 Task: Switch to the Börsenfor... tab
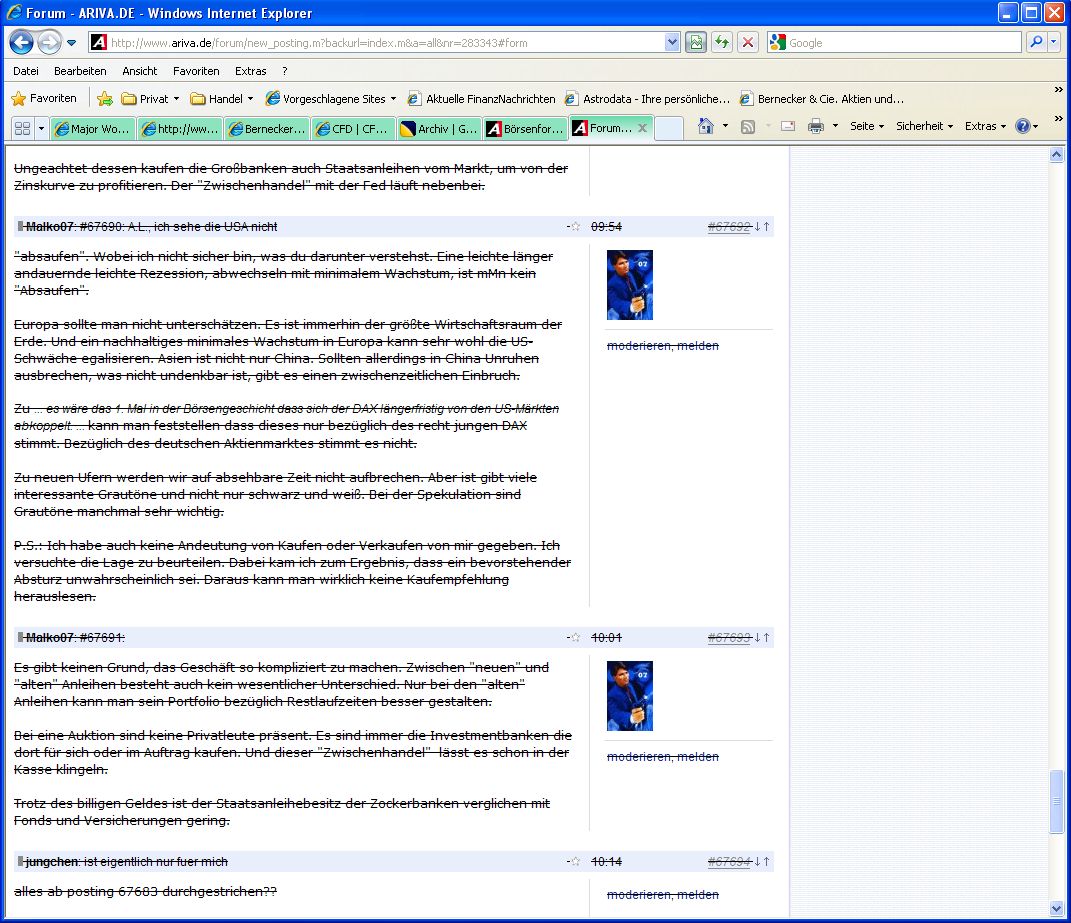[525, 128]
